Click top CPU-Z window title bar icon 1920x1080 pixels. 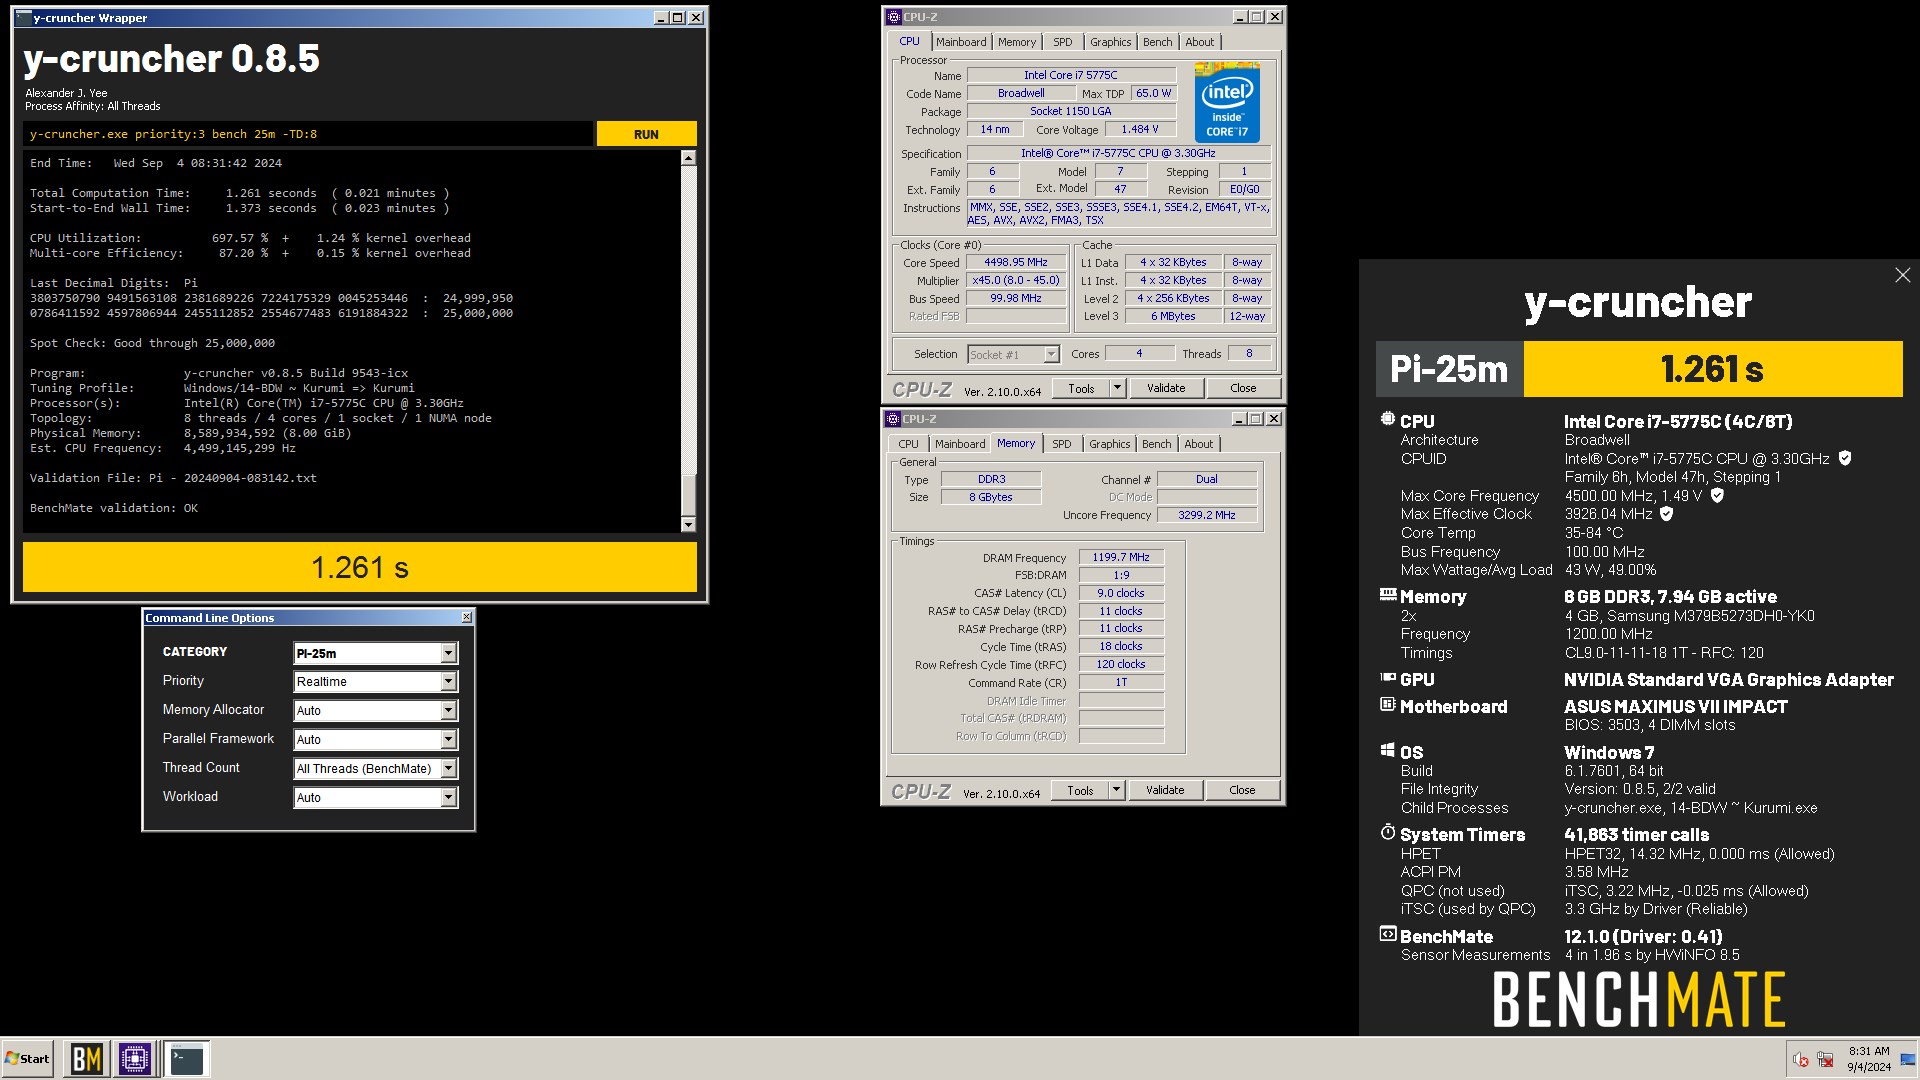(x=894, y=17)
